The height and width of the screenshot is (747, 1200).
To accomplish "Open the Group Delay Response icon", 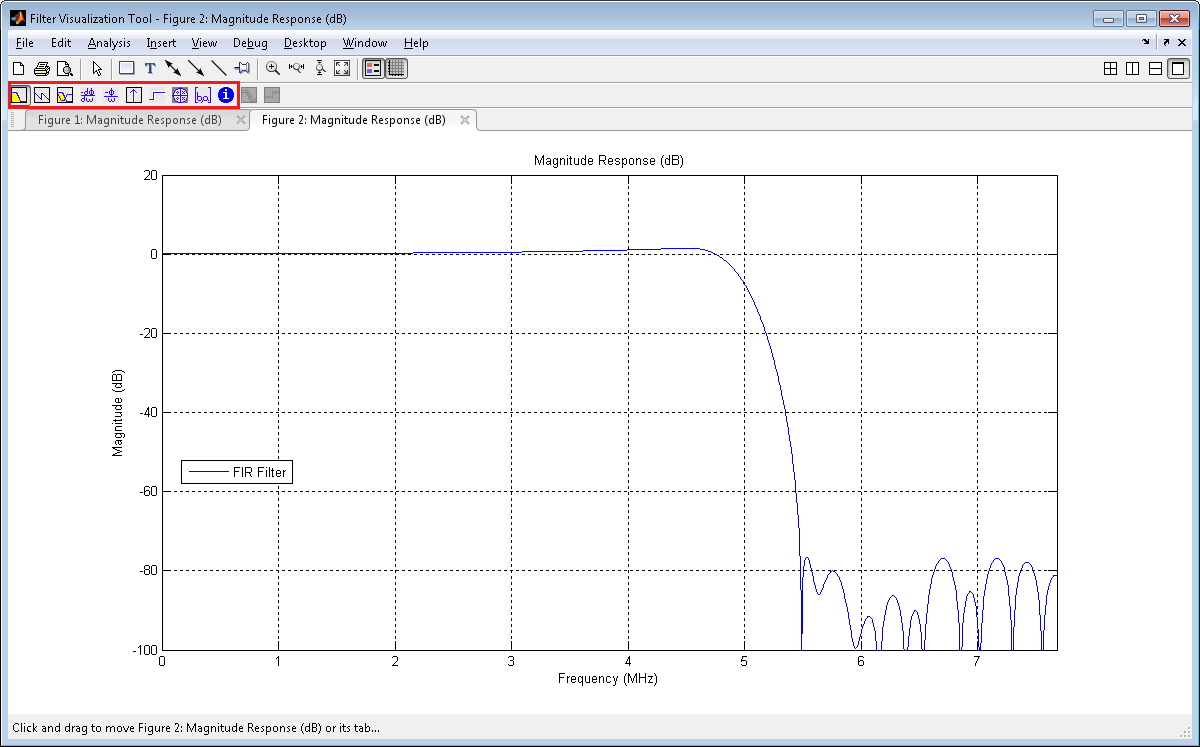I will coord(88,96).
